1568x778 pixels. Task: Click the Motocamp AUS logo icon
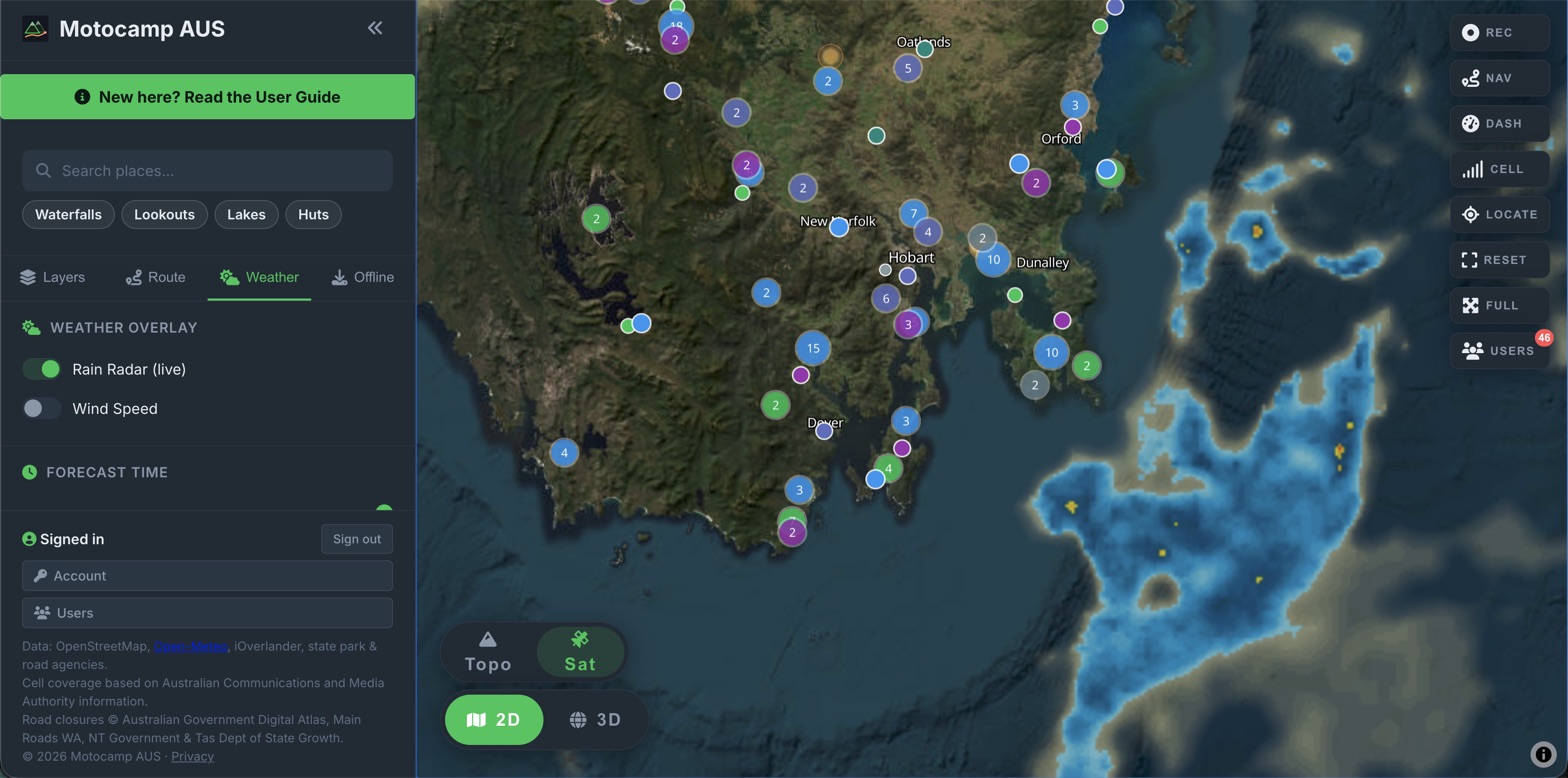click(x=35, y=29)
